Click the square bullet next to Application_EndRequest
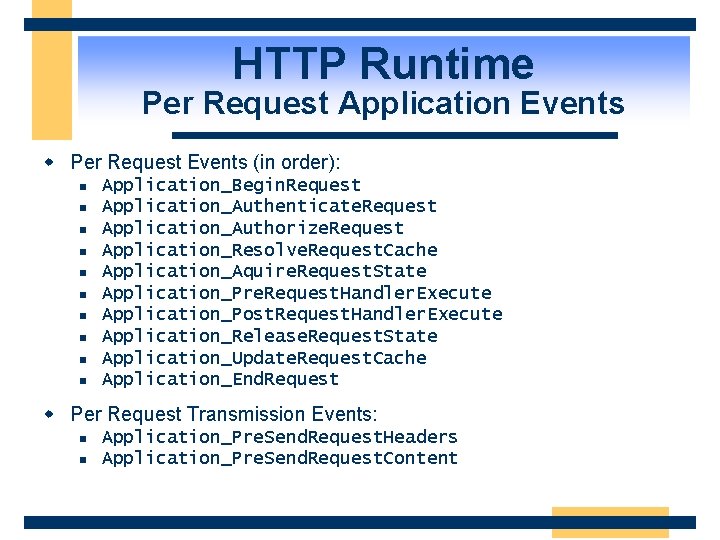The width and height of the screenshot is (720, 540). coord(83,381)
